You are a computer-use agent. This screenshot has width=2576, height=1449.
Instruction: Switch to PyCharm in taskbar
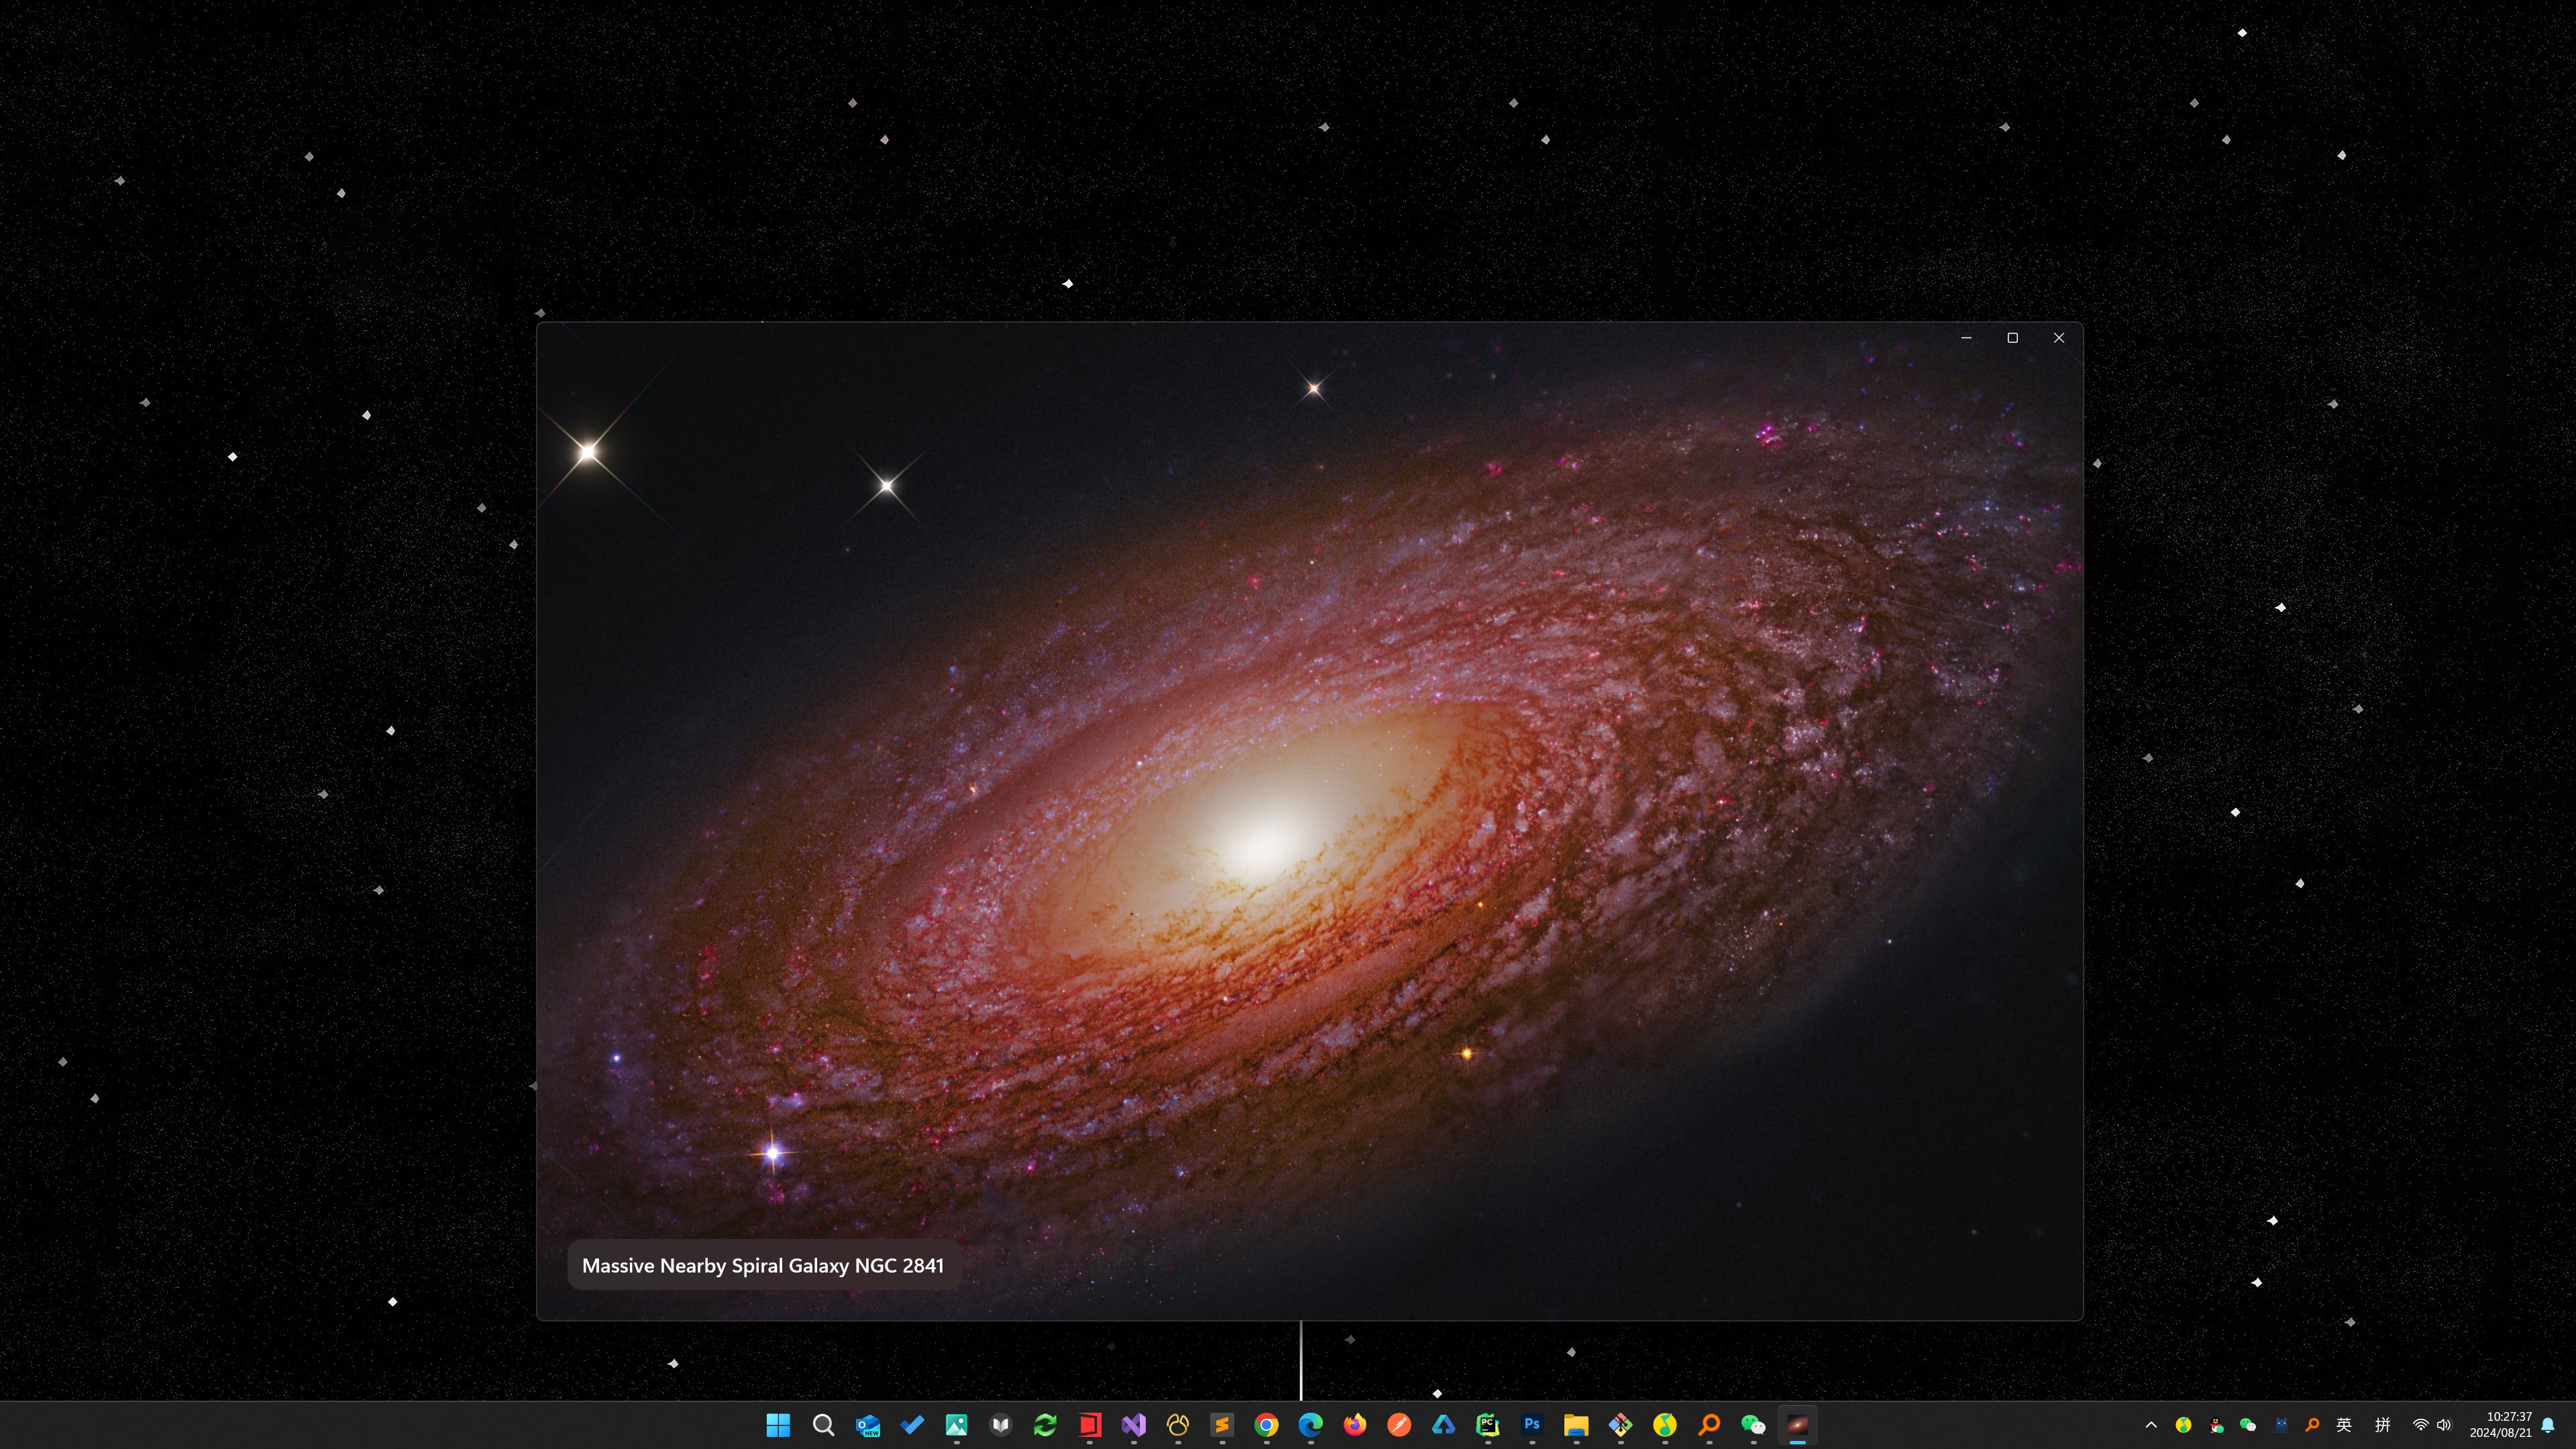tap(1488, 1425)
